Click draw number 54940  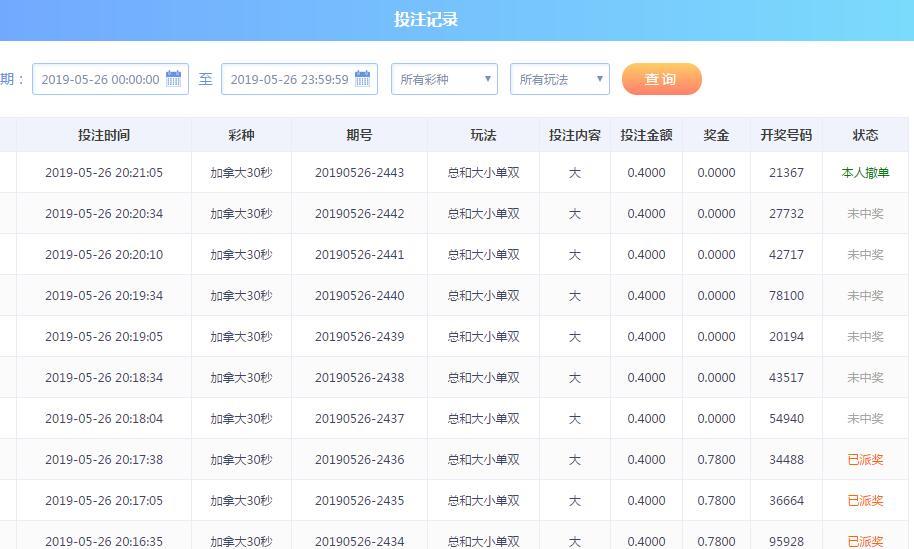(786, 418)
